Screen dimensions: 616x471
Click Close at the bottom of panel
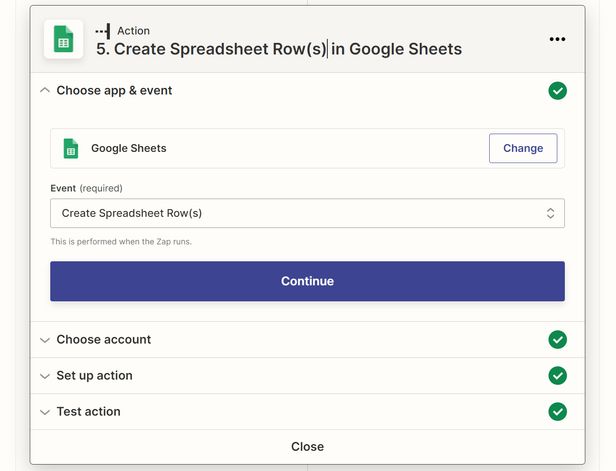coord(307,447)
